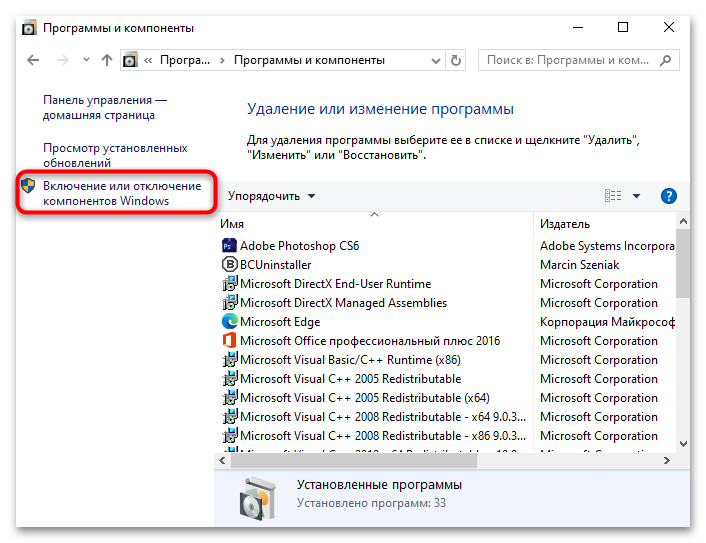Click the Visual C++ 2005 Redistributable icon
Image resolution: width=706 pixels, height=543 pixels.
click(x=230, y=379)
